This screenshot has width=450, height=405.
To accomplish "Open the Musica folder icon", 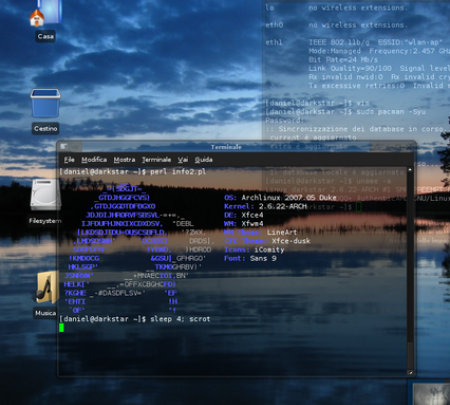I will 47,288.
